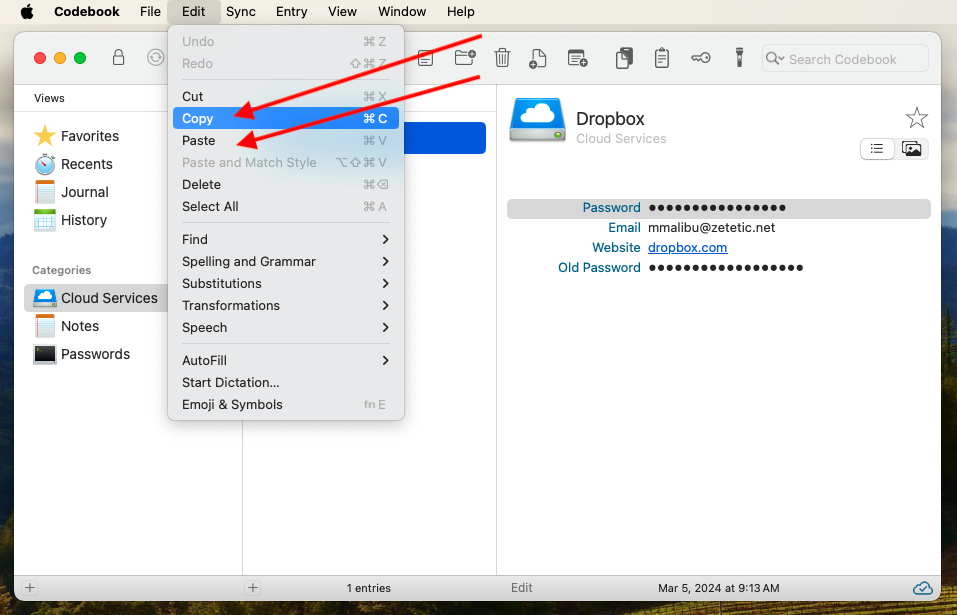
Task: Click the add field card icon
Action: pos(577,59)
